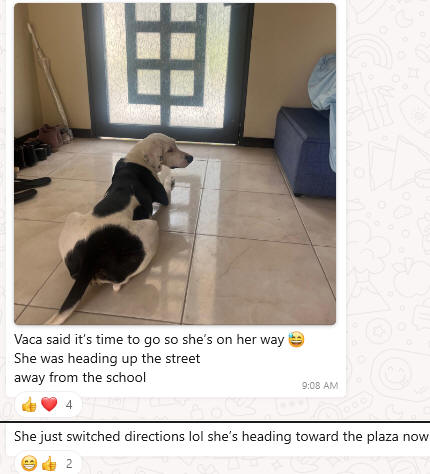
Task: Select the 'Vaca said it's time to go' line
Action: [149, 340]
